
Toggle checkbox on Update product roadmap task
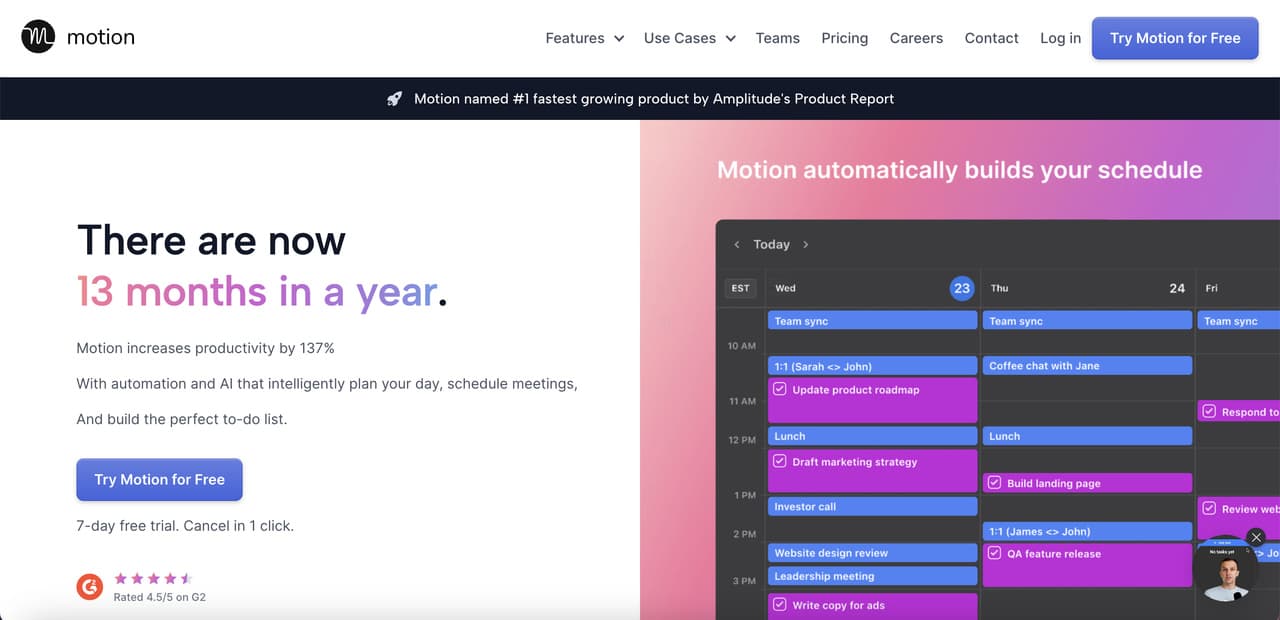(780, 390)
